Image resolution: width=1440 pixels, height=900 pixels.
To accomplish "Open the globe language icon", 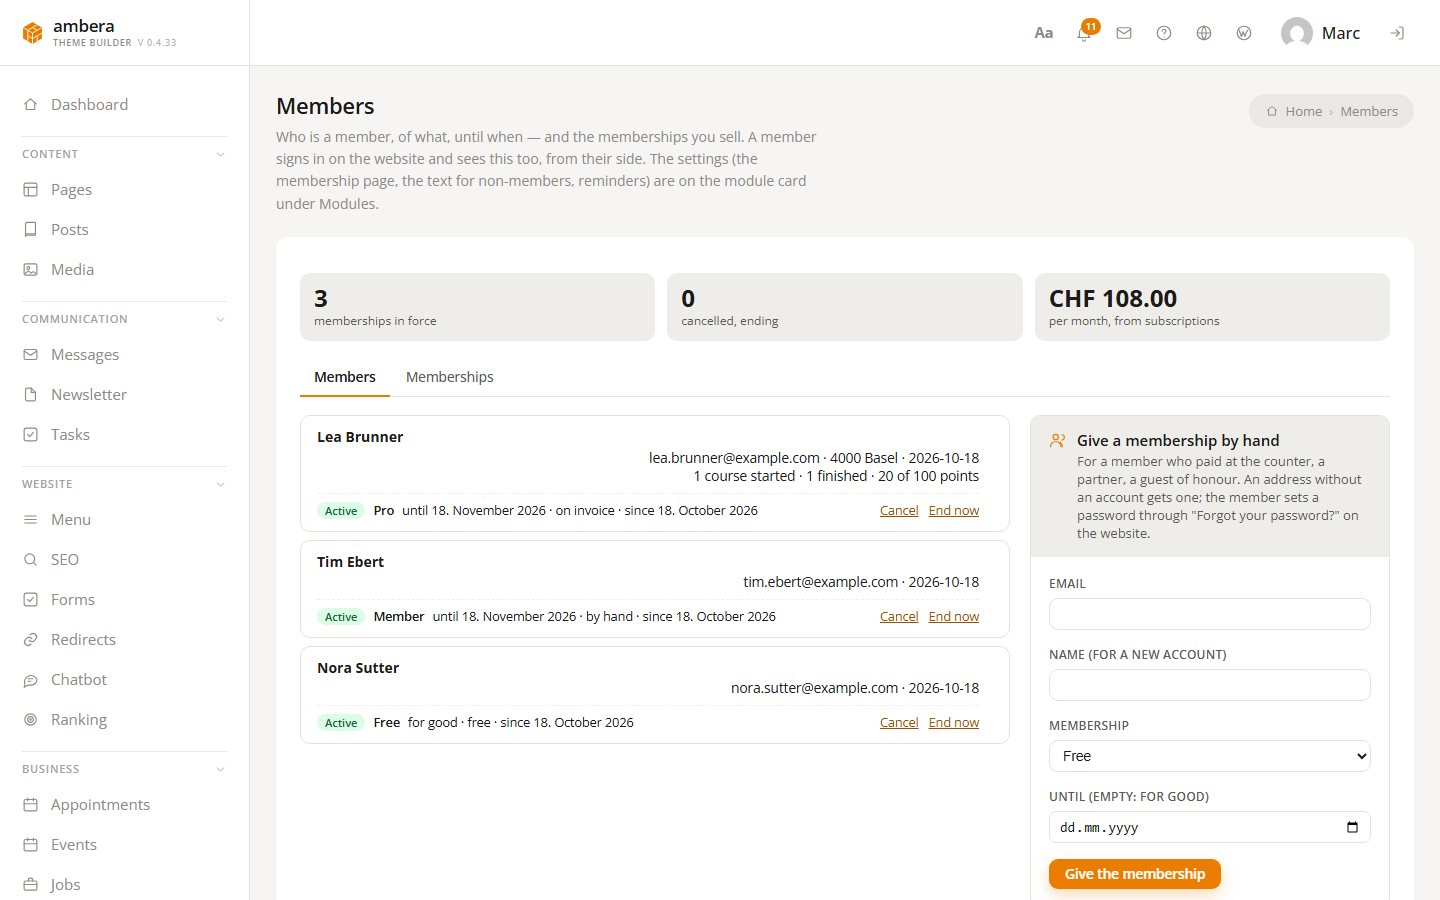I will tap(1204, 33).
